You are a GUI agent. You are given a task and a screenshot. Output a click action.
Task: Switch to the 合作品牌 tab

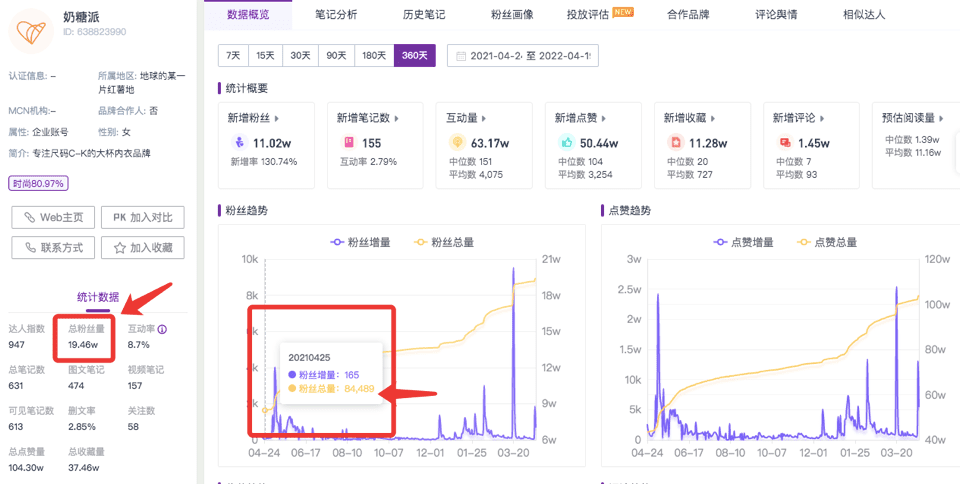(688, 15)
